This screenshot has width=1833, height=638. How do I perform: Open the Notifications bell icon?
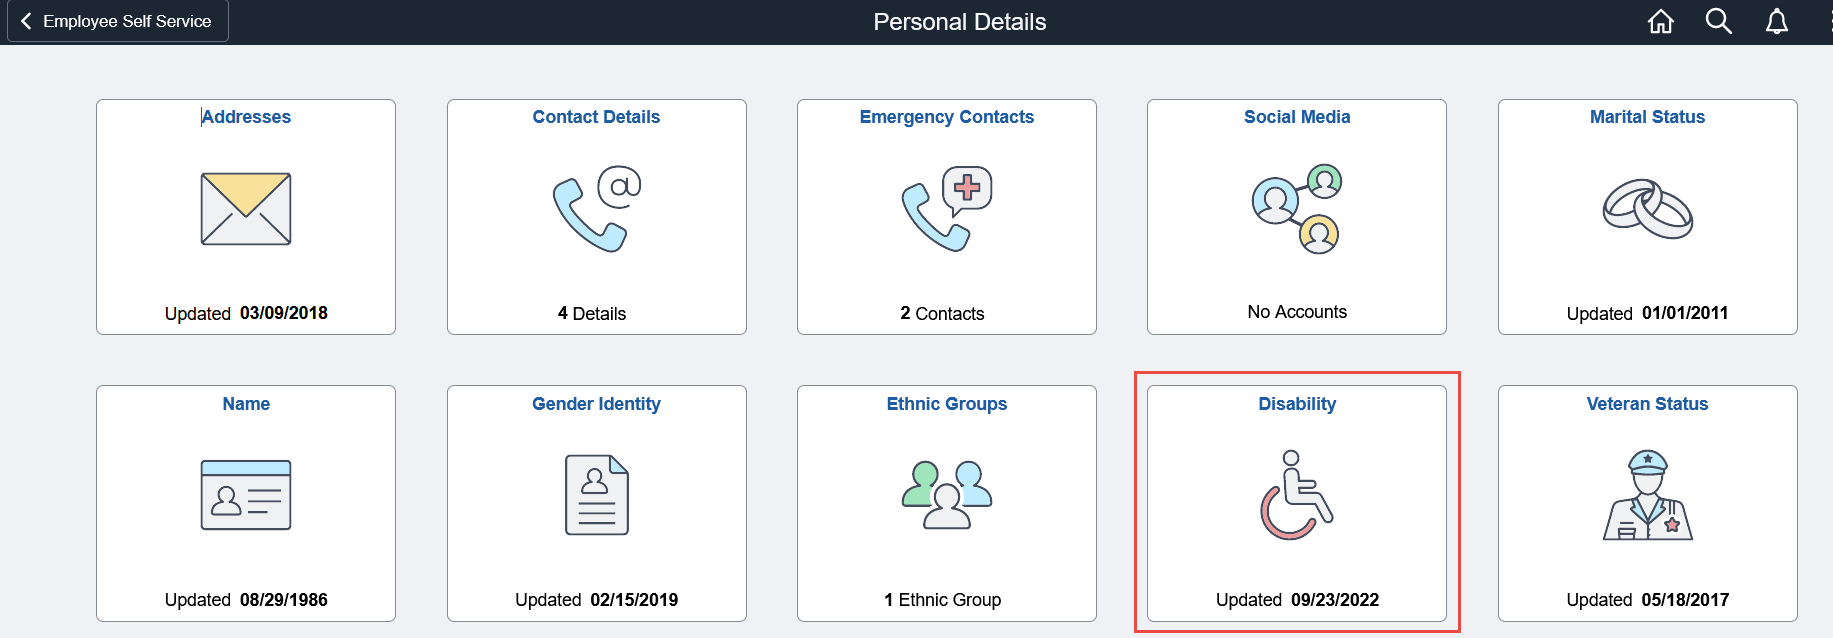coord(1776,21)
